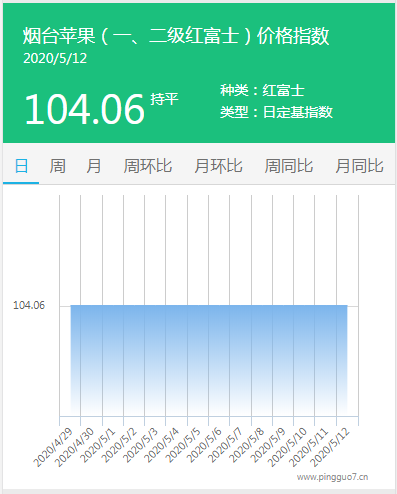Image resolution: width=397 pixels, height=494 pixels.
Task: Click the x-axis label 2020/4/29
Action: tap(53, 447)
